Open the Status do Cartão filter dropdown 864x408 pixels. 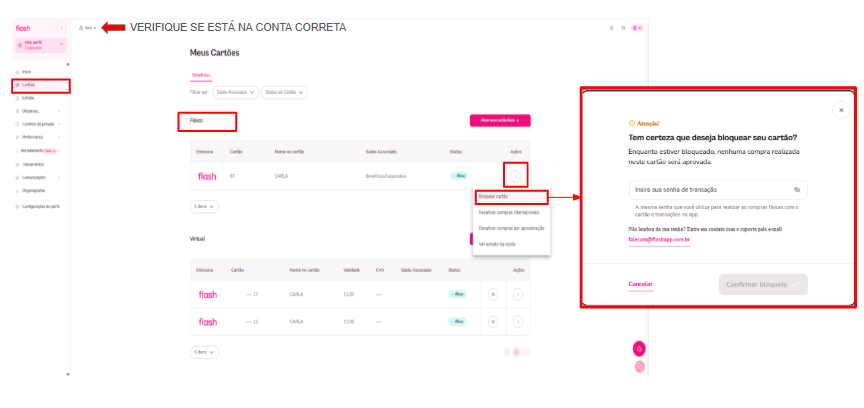click(284, 93)
